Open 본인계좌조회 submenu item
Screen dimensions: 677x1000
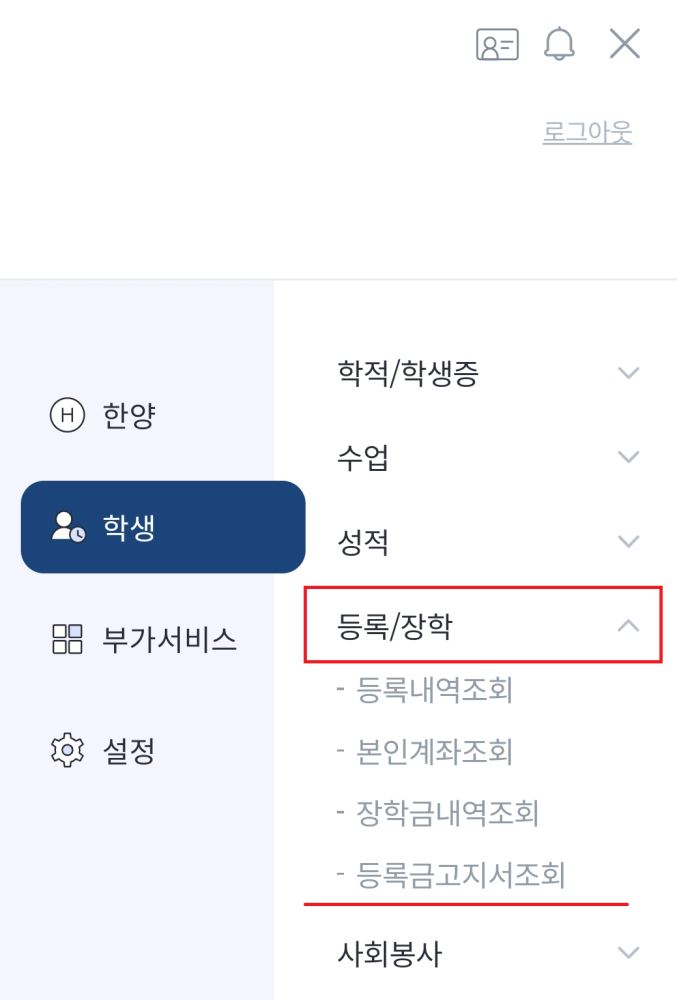[x=434, y=751]
